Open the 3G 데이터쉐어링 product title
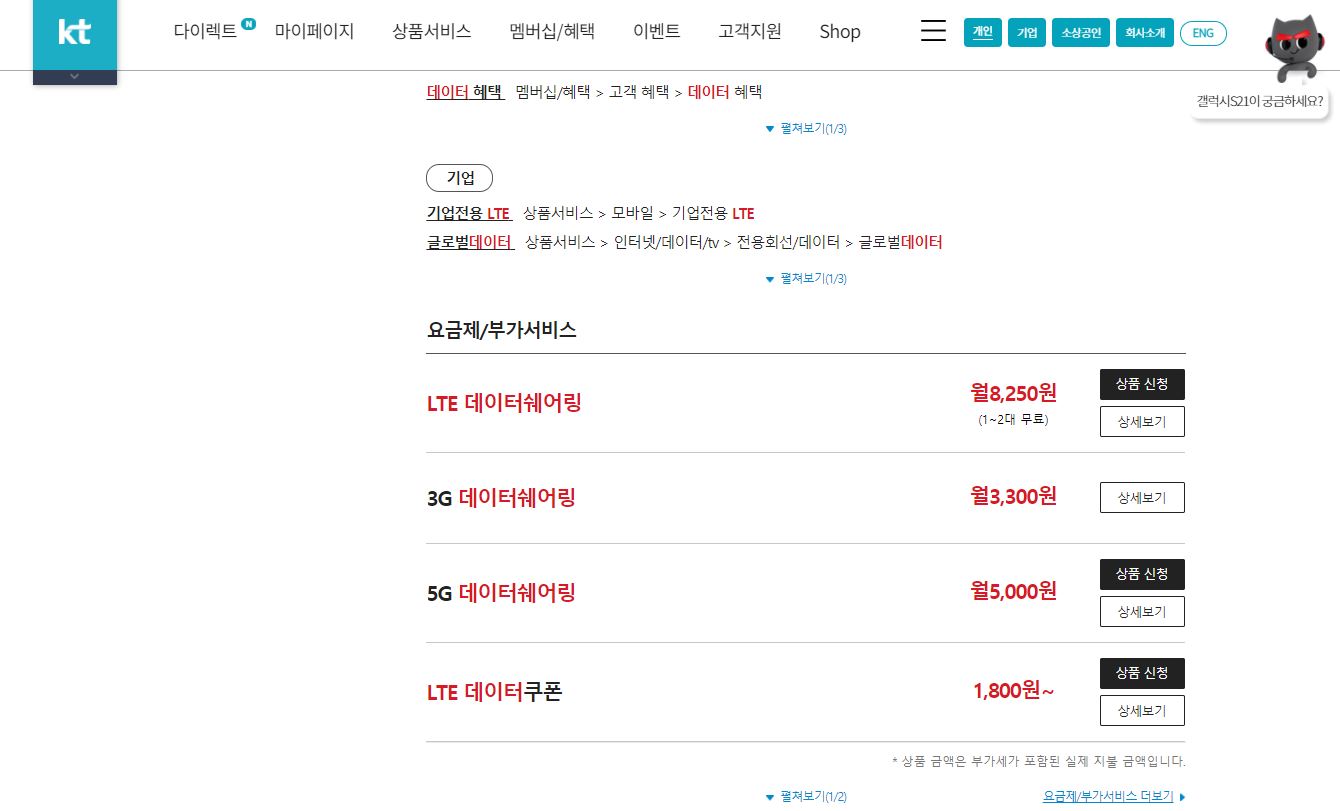The image size is (1340, 811). (501, 497)
